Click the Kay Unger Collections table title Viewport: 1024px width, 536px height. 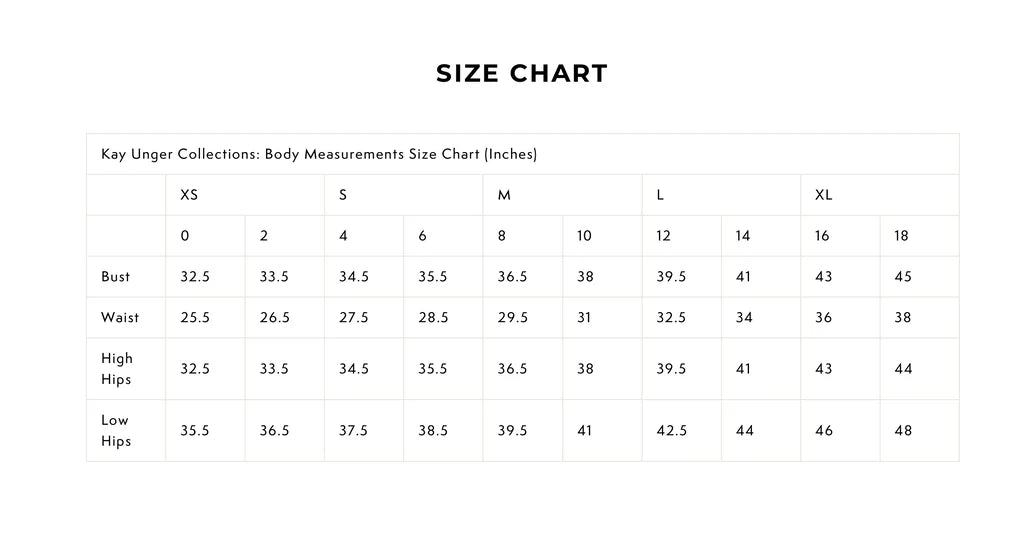coord(319,154)
